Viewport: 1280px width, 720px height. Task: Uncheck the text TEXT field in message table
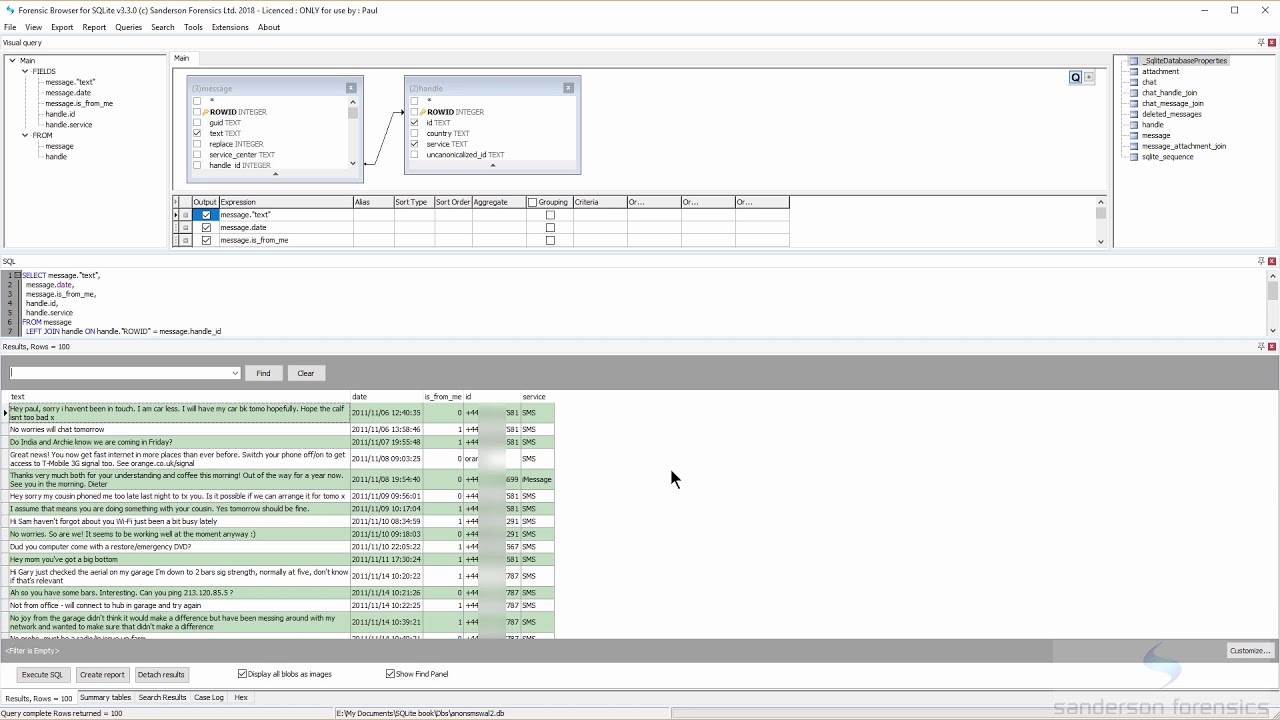coord(197,133)
